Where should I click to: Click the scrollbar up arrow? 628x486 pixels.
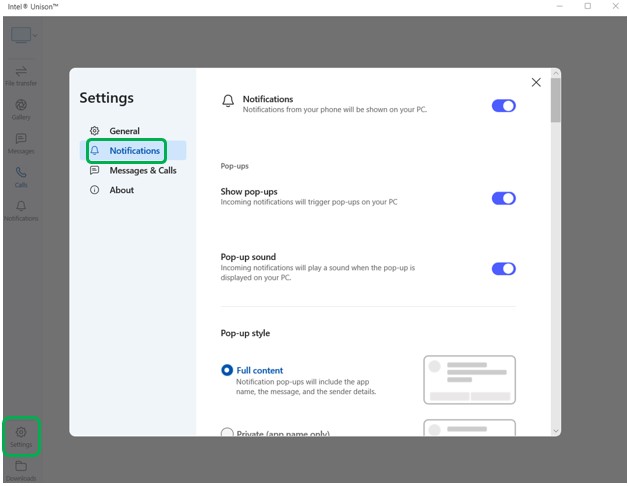(556, 73)
